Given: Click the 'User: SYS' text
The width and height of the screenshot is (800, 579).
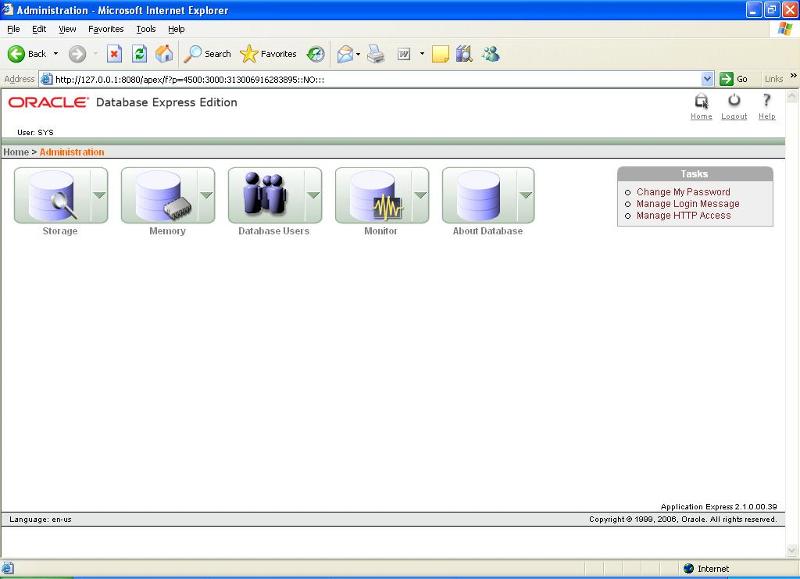Looking at the screenshot, I should point(35,132).
